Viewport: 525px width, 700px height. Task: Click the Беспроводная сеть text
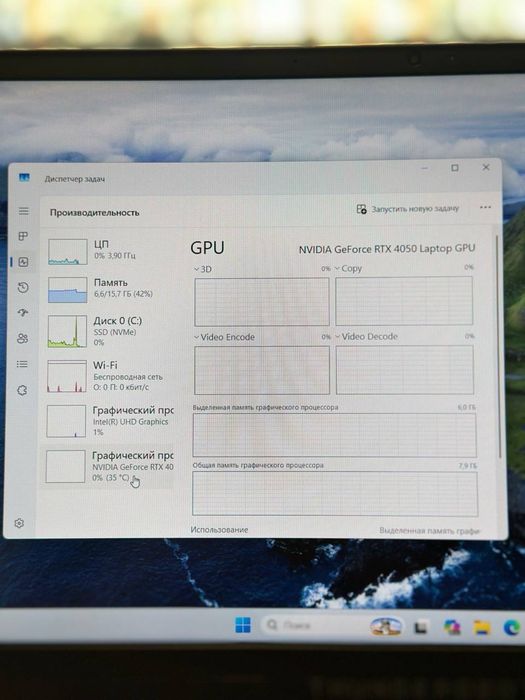tap(128, 377)
